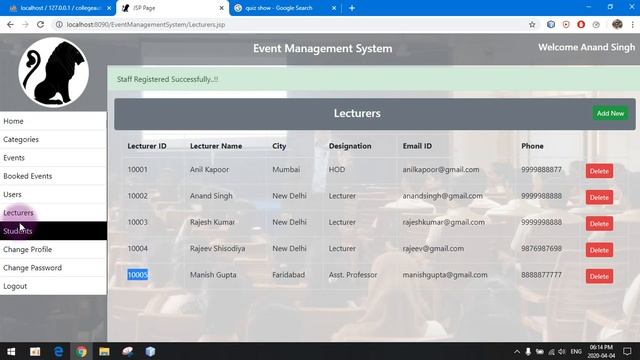Click email anilkapoor@gmail.com

[x=441, y=169]
